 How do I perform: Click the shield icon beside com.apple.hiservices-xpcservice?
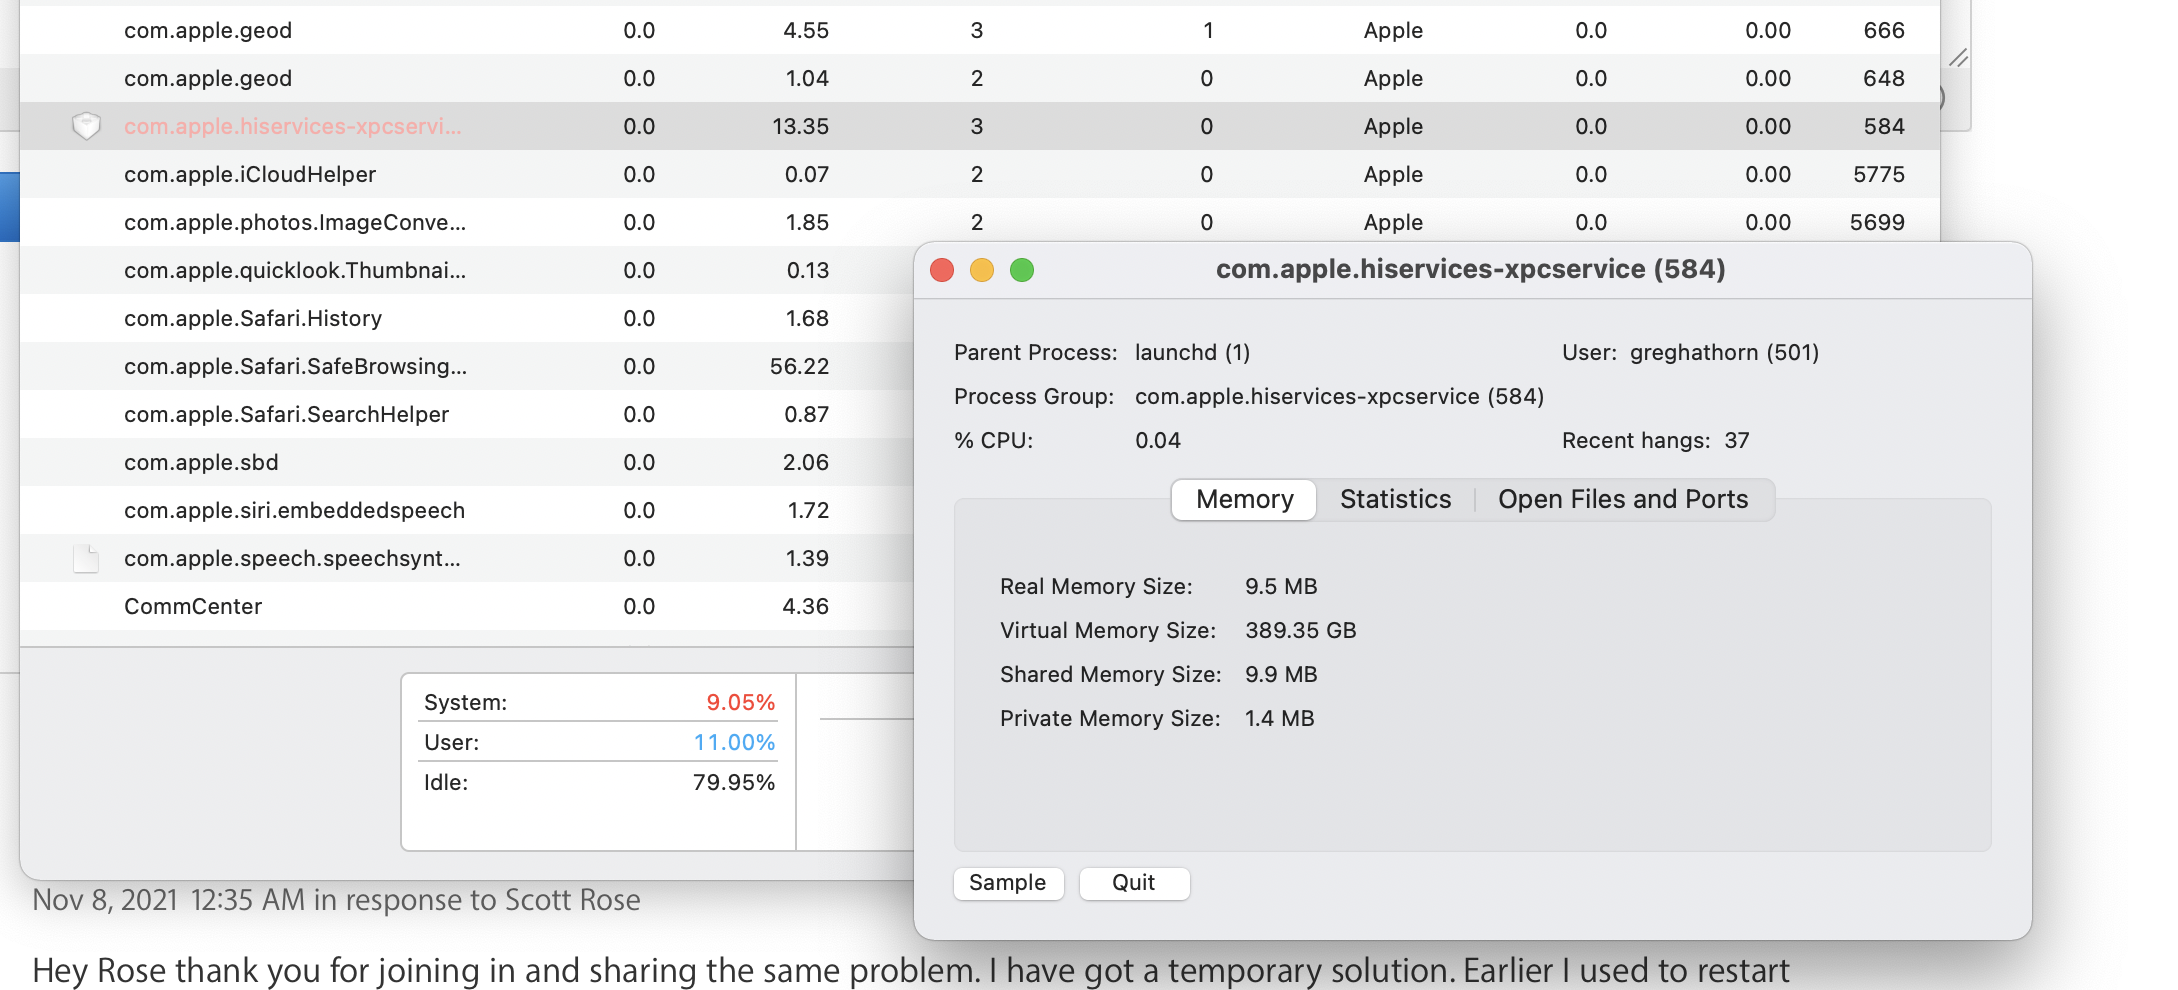(x=87, y=126)
